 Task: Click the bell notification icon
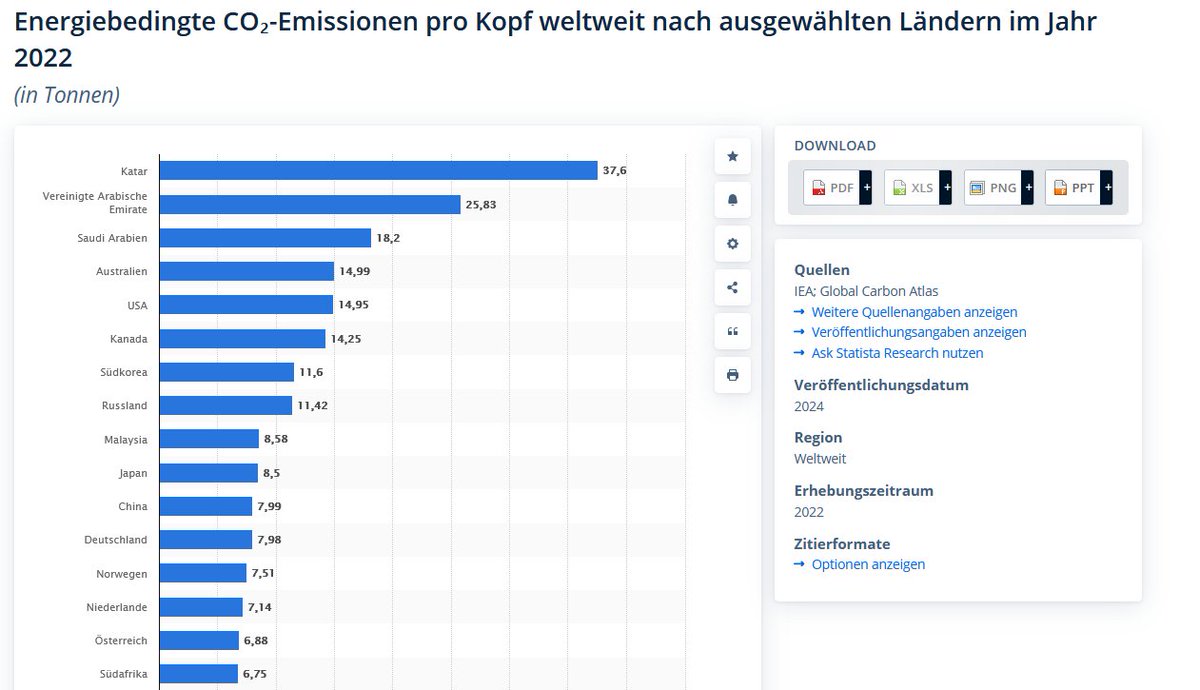pyautogui.click(x=732, y=200)
